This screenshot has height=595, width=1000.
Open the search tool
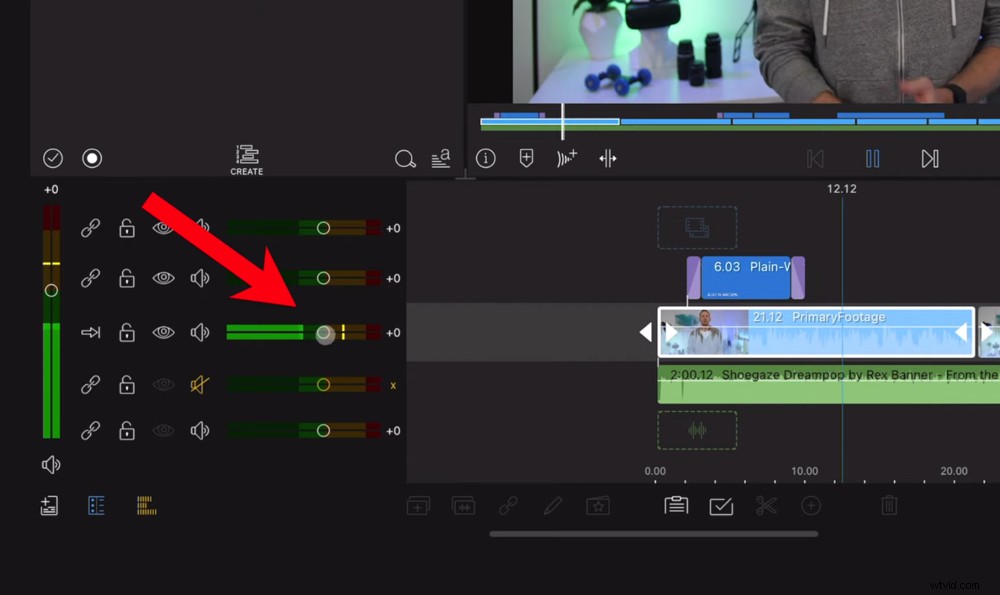(x=405, y=158)
